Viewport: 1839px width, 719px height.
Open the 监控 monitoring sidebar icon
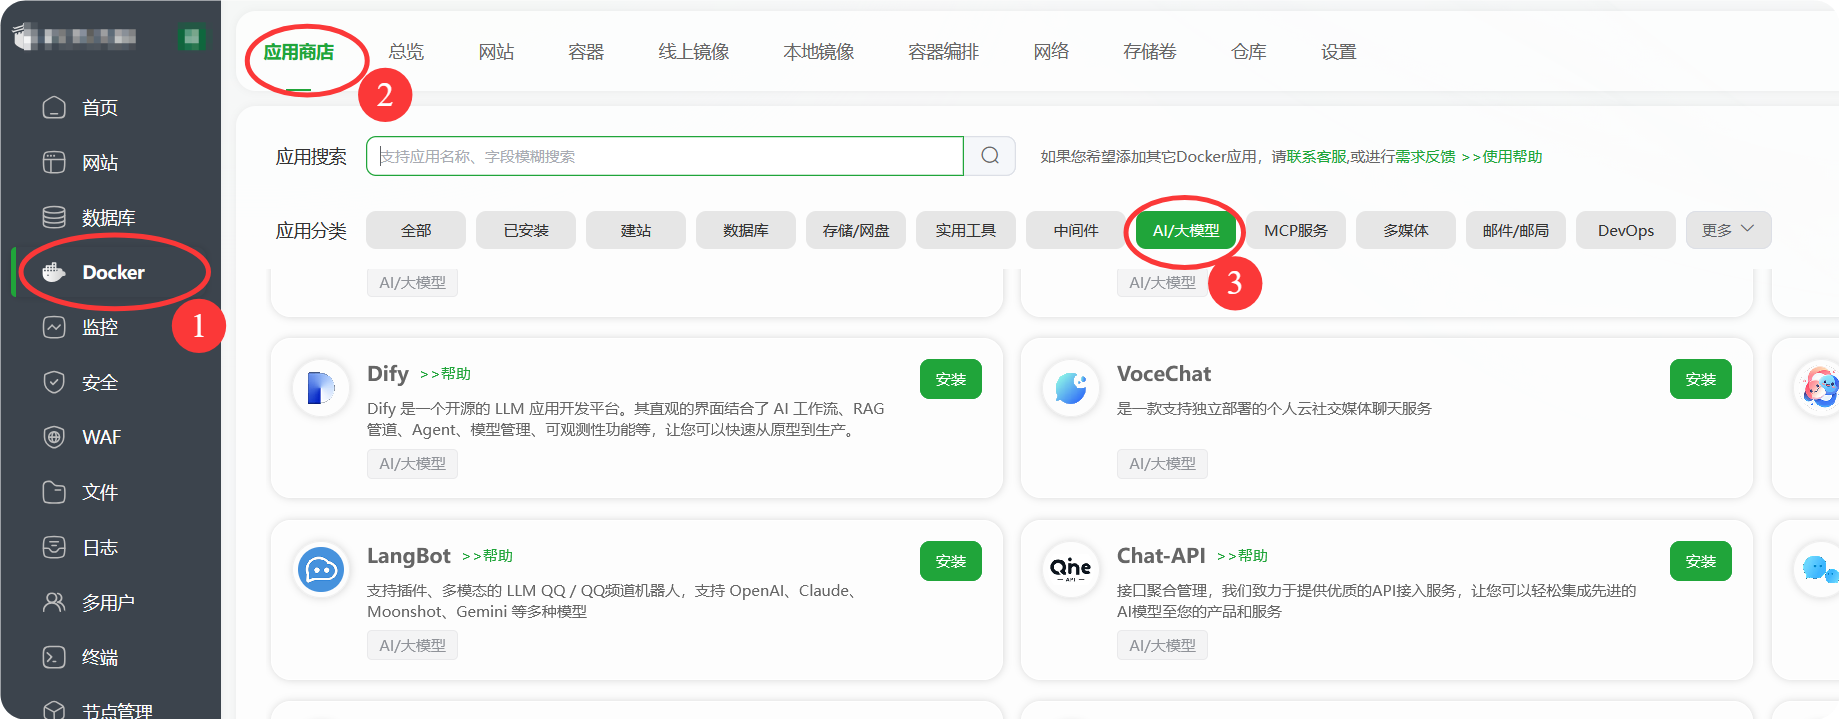[54, 327]
